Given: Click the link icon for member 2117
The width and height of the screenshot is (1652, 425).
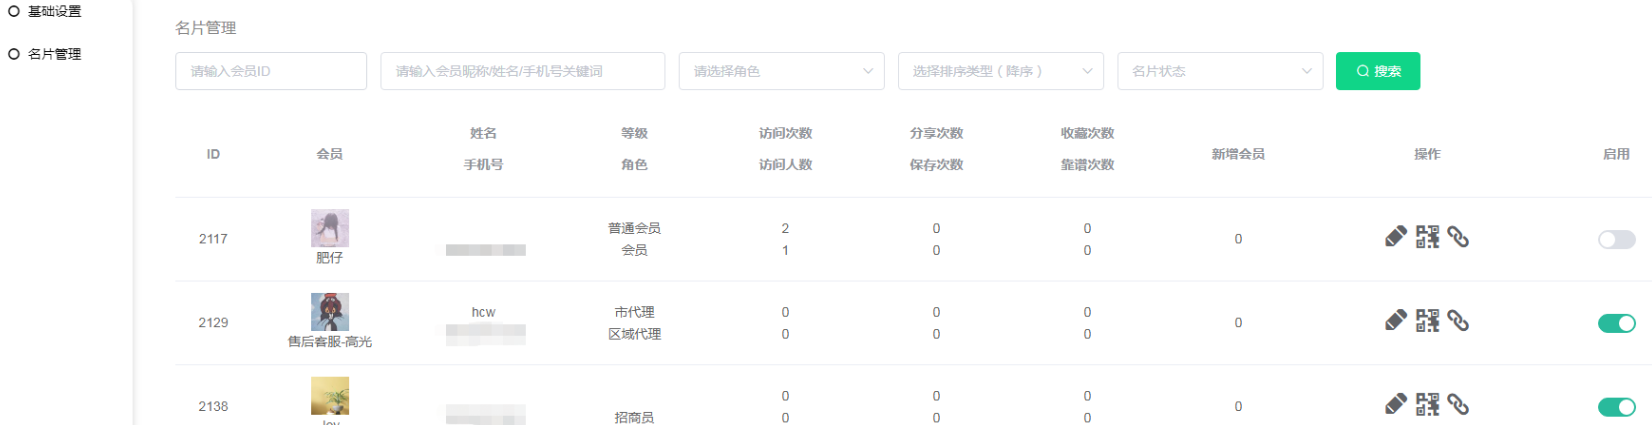Looking at the screenshot, I should coord(1458,237).
